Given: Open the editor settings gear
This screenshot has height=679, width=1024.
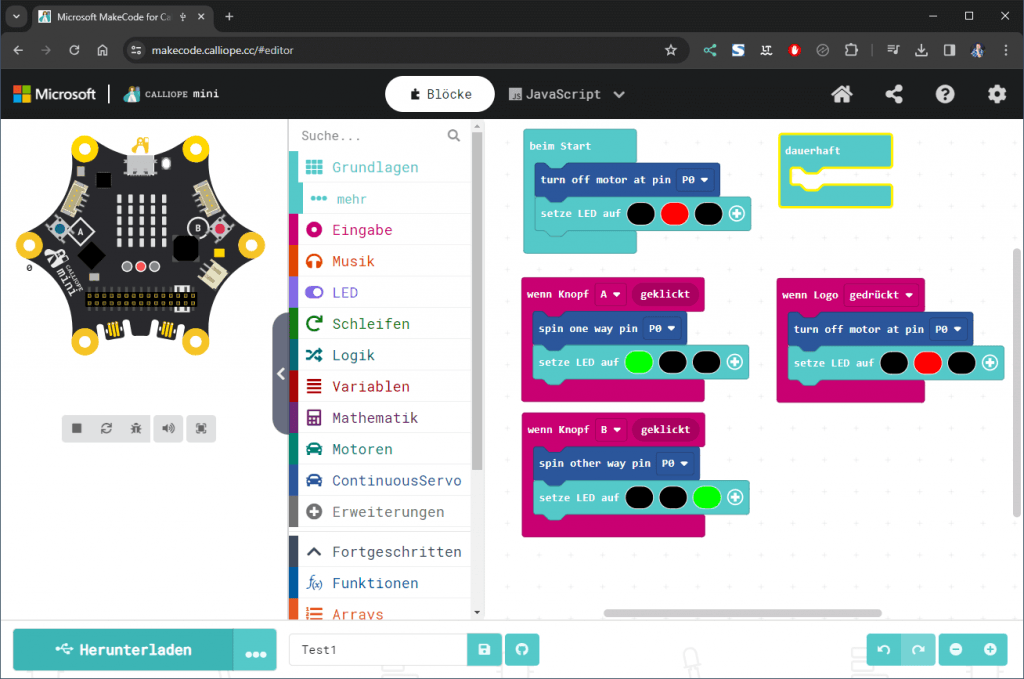Looking at the screenshot, I should click(996, 94).
